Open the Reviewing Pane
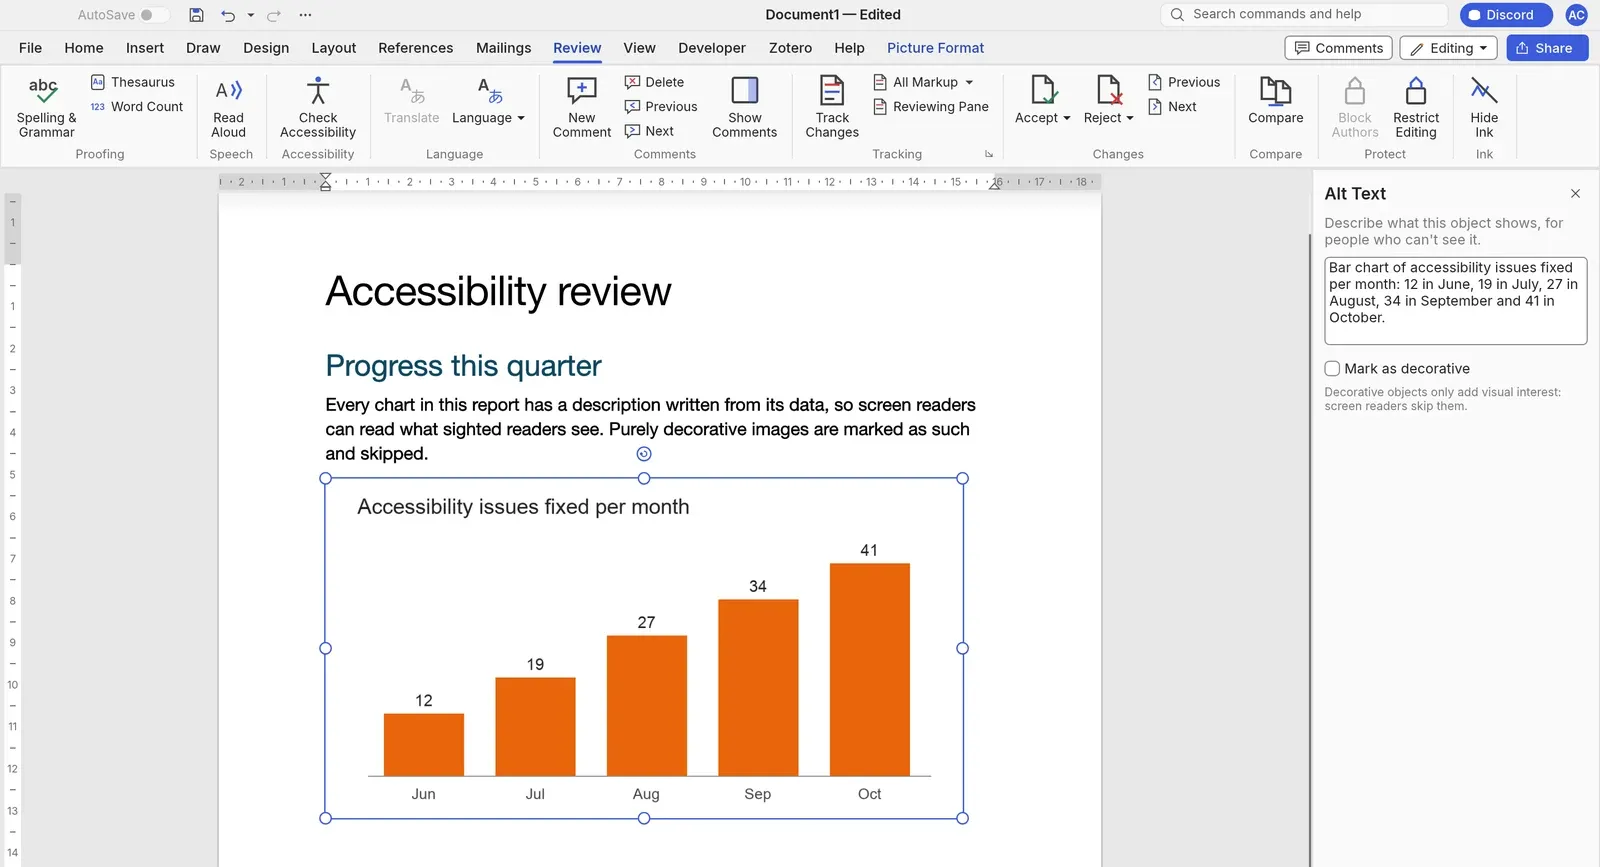The width and height of the screenshot is (1600, 867). [x=931, y=107]
